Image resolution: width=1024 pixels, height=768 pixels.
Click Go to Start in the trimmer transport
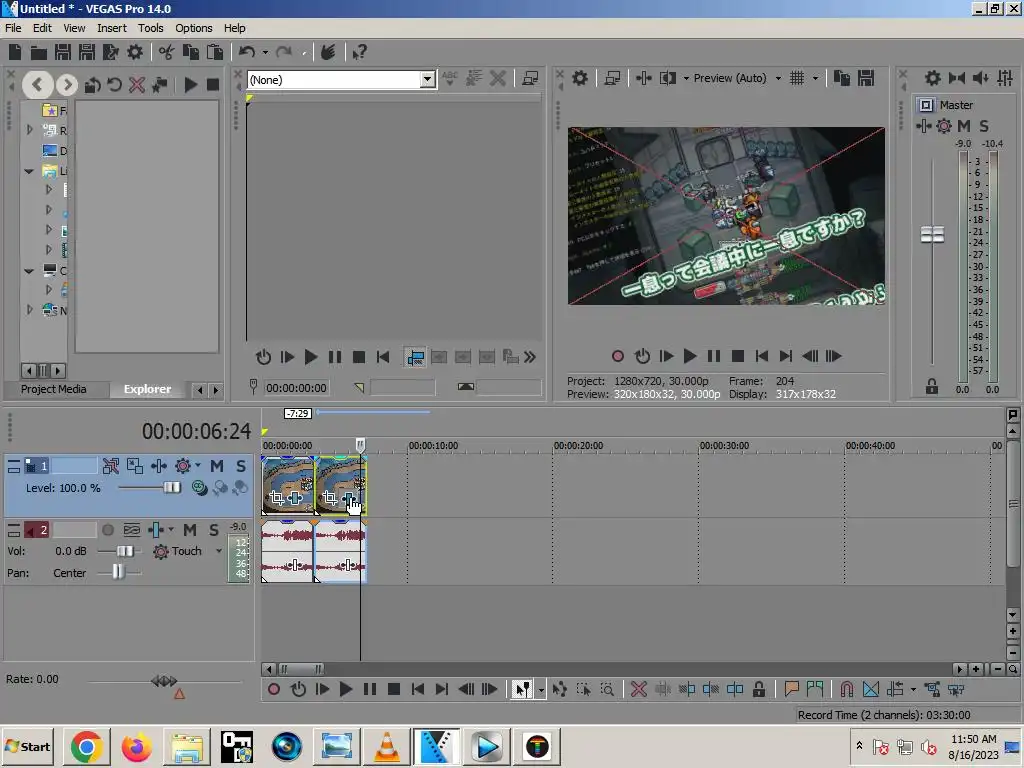383,357
